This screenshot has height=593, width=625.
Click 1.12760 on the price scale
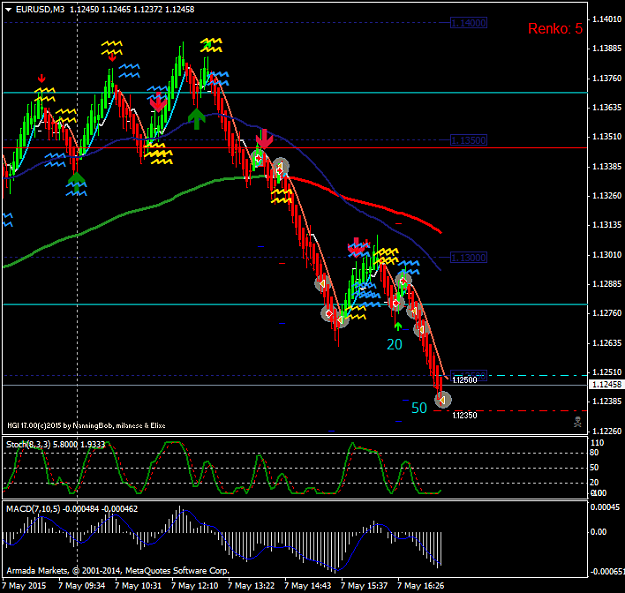coord(607,313)
